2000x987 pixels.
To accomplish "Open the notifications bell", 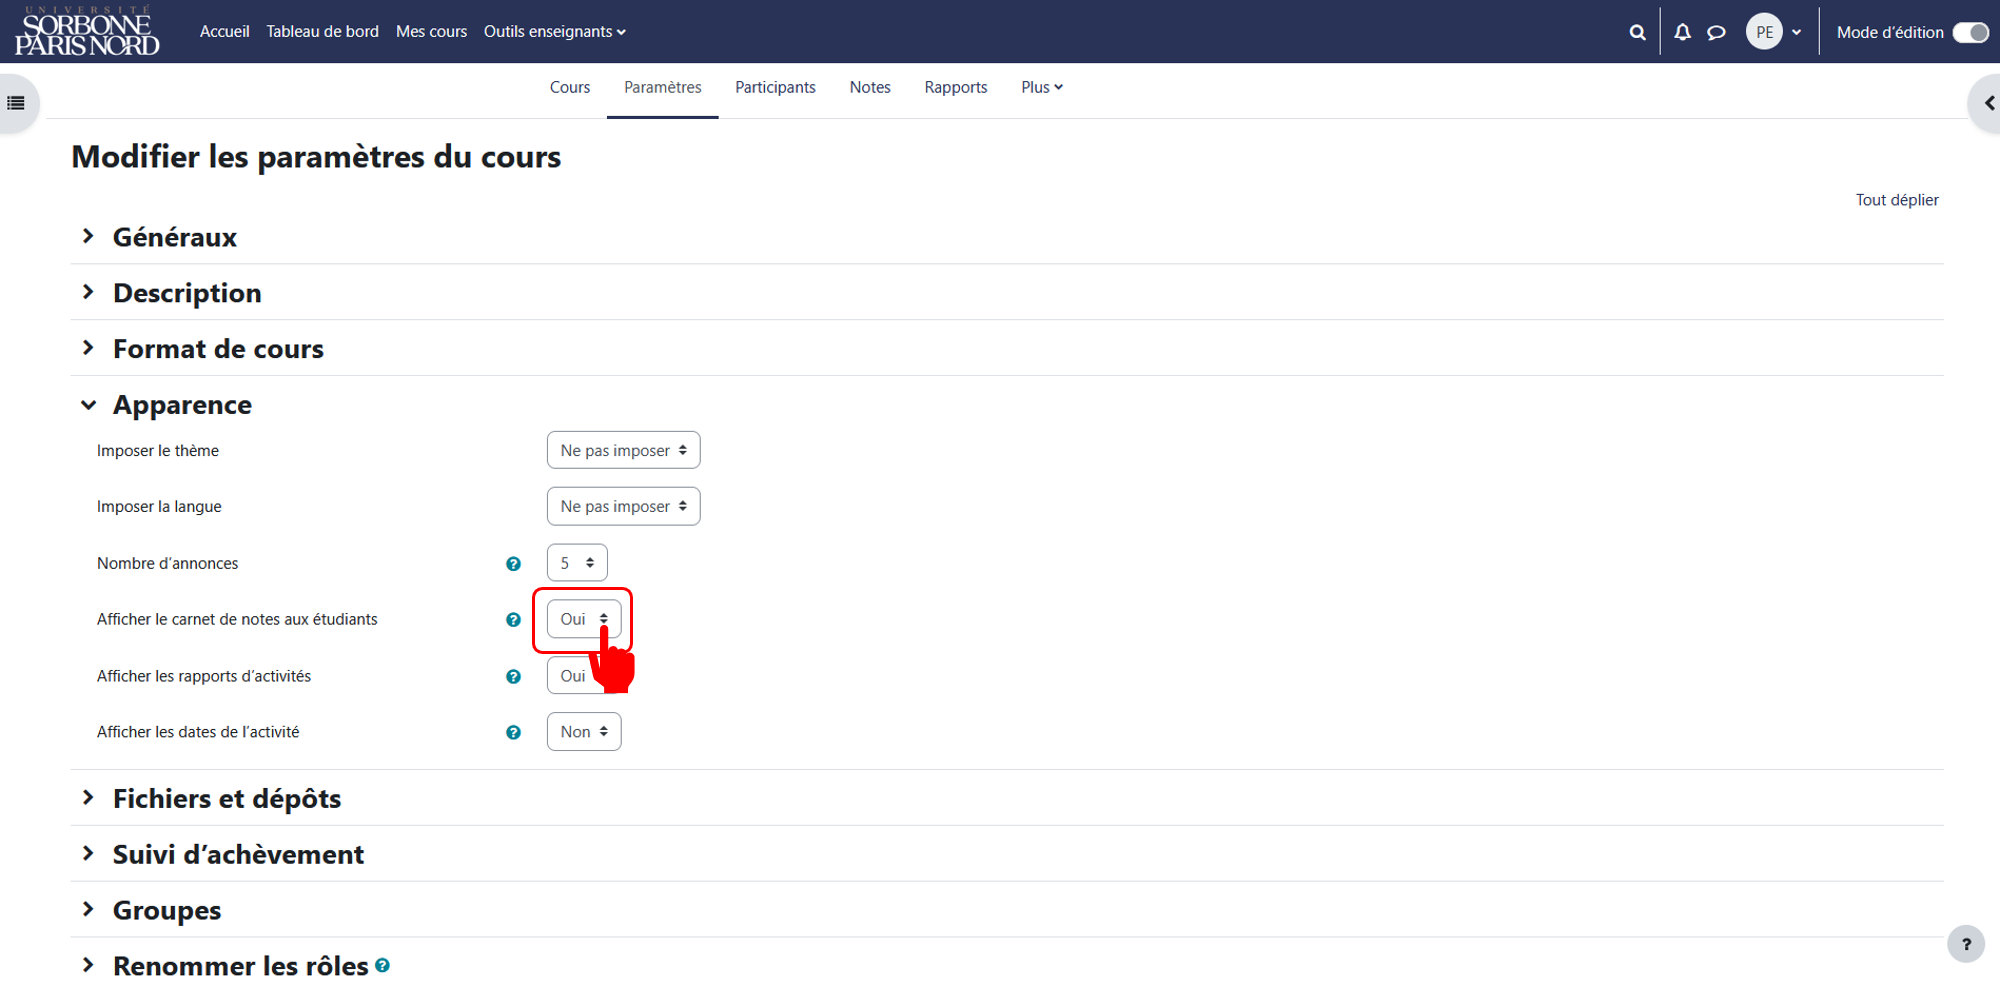I will 1683,32.
